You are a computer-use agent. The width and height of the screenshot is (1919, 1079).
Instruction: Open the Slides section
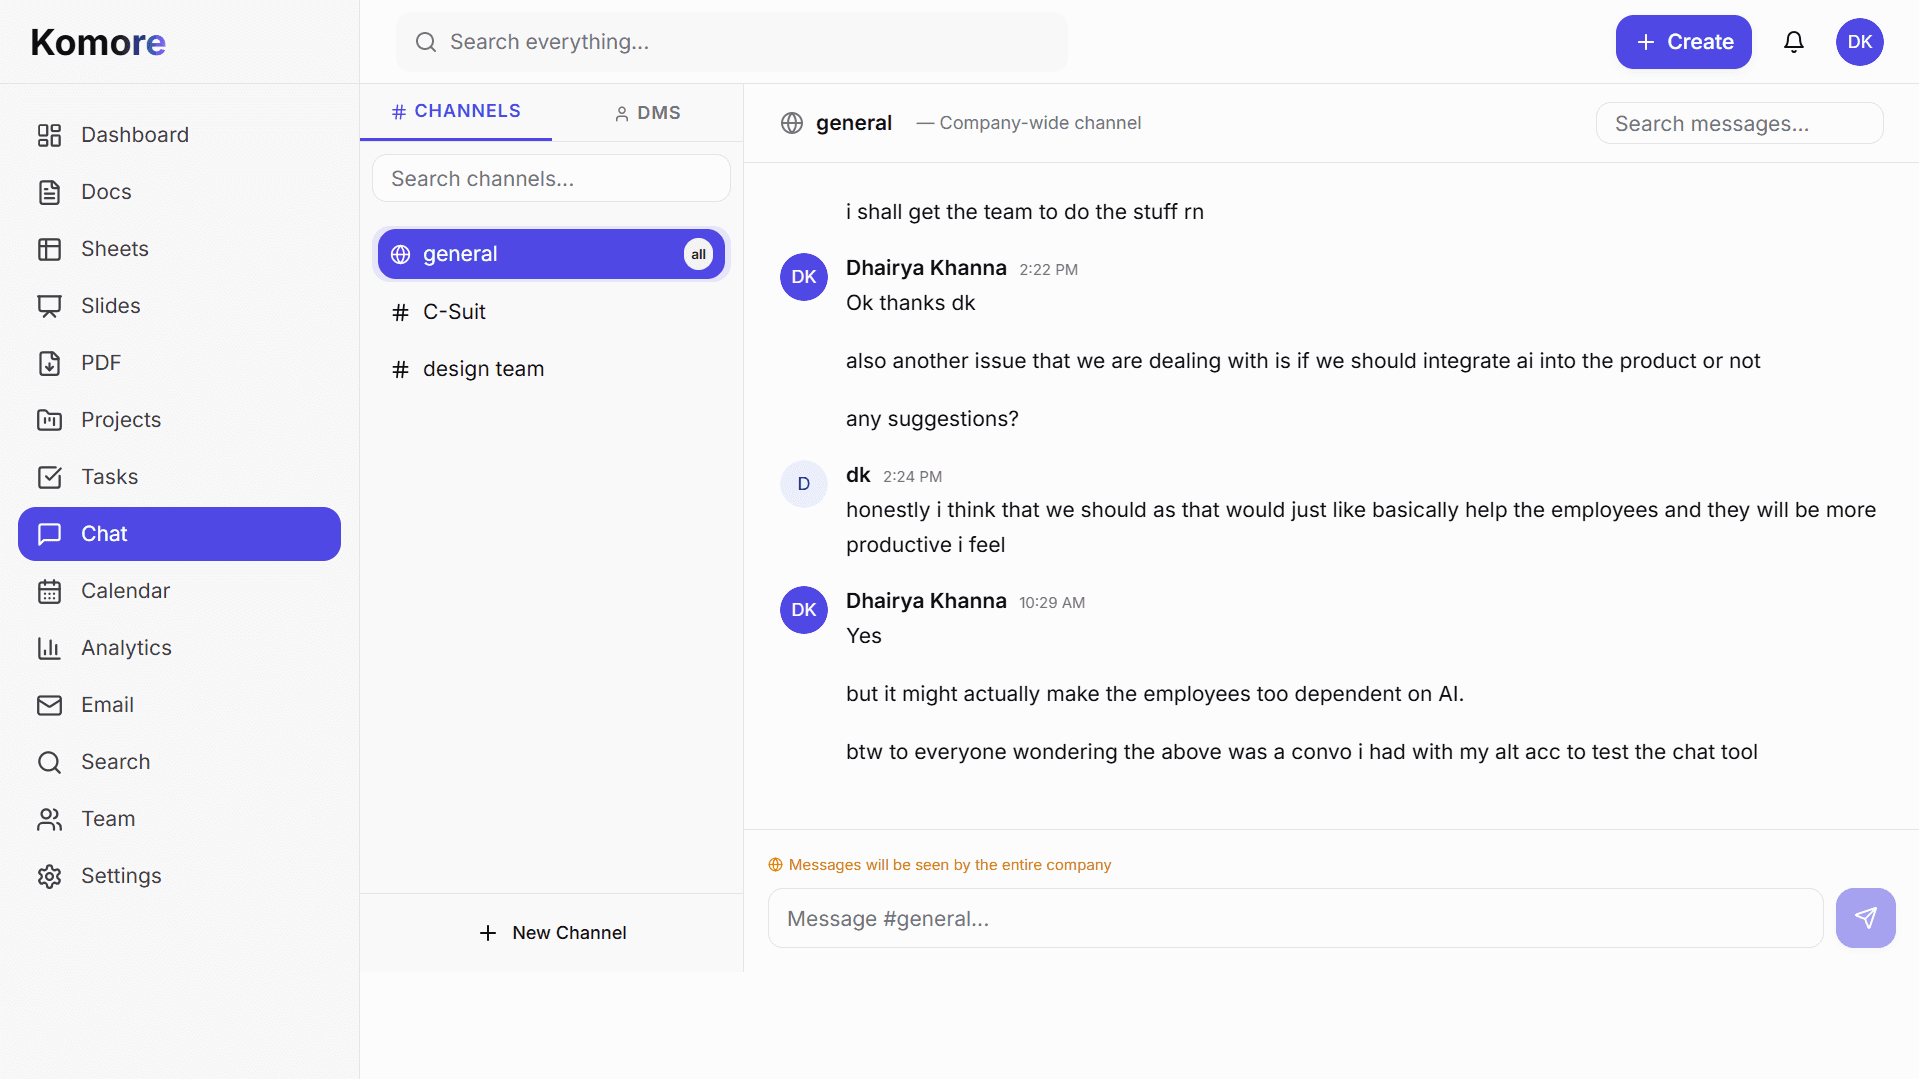coord(110,305)
